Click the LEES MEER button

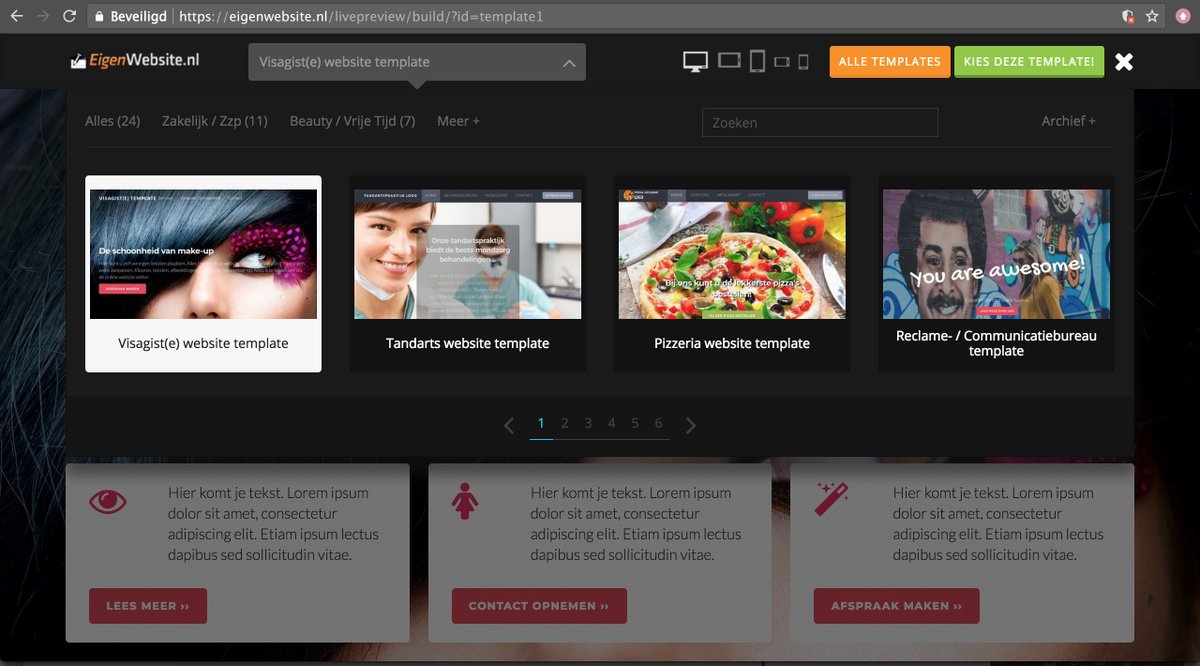point(148,606)
